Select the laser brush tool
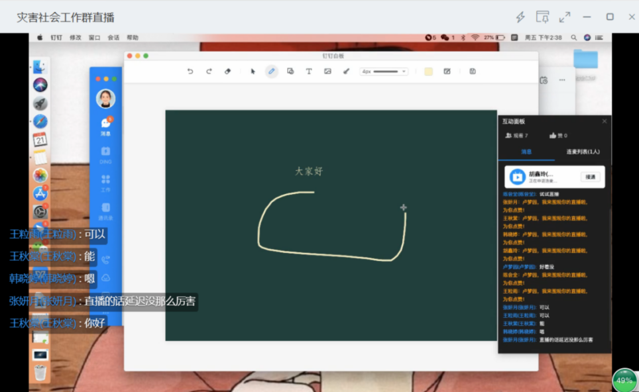This screenshot has width=639, height=392. click(346, 71)
